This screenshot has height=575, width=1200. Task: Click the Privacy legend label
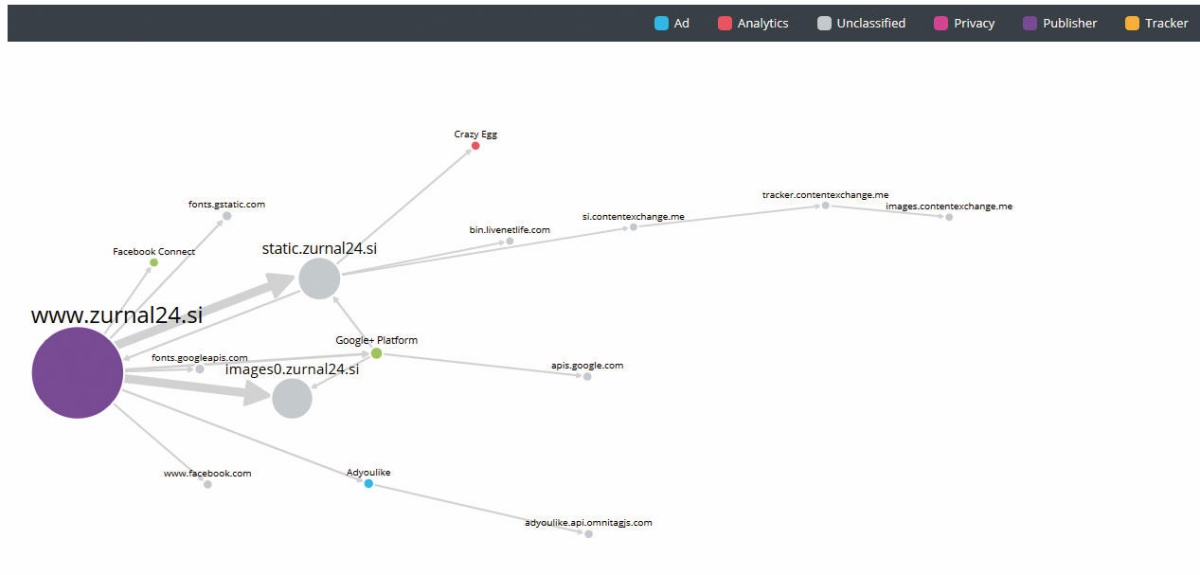coord(974,24)
